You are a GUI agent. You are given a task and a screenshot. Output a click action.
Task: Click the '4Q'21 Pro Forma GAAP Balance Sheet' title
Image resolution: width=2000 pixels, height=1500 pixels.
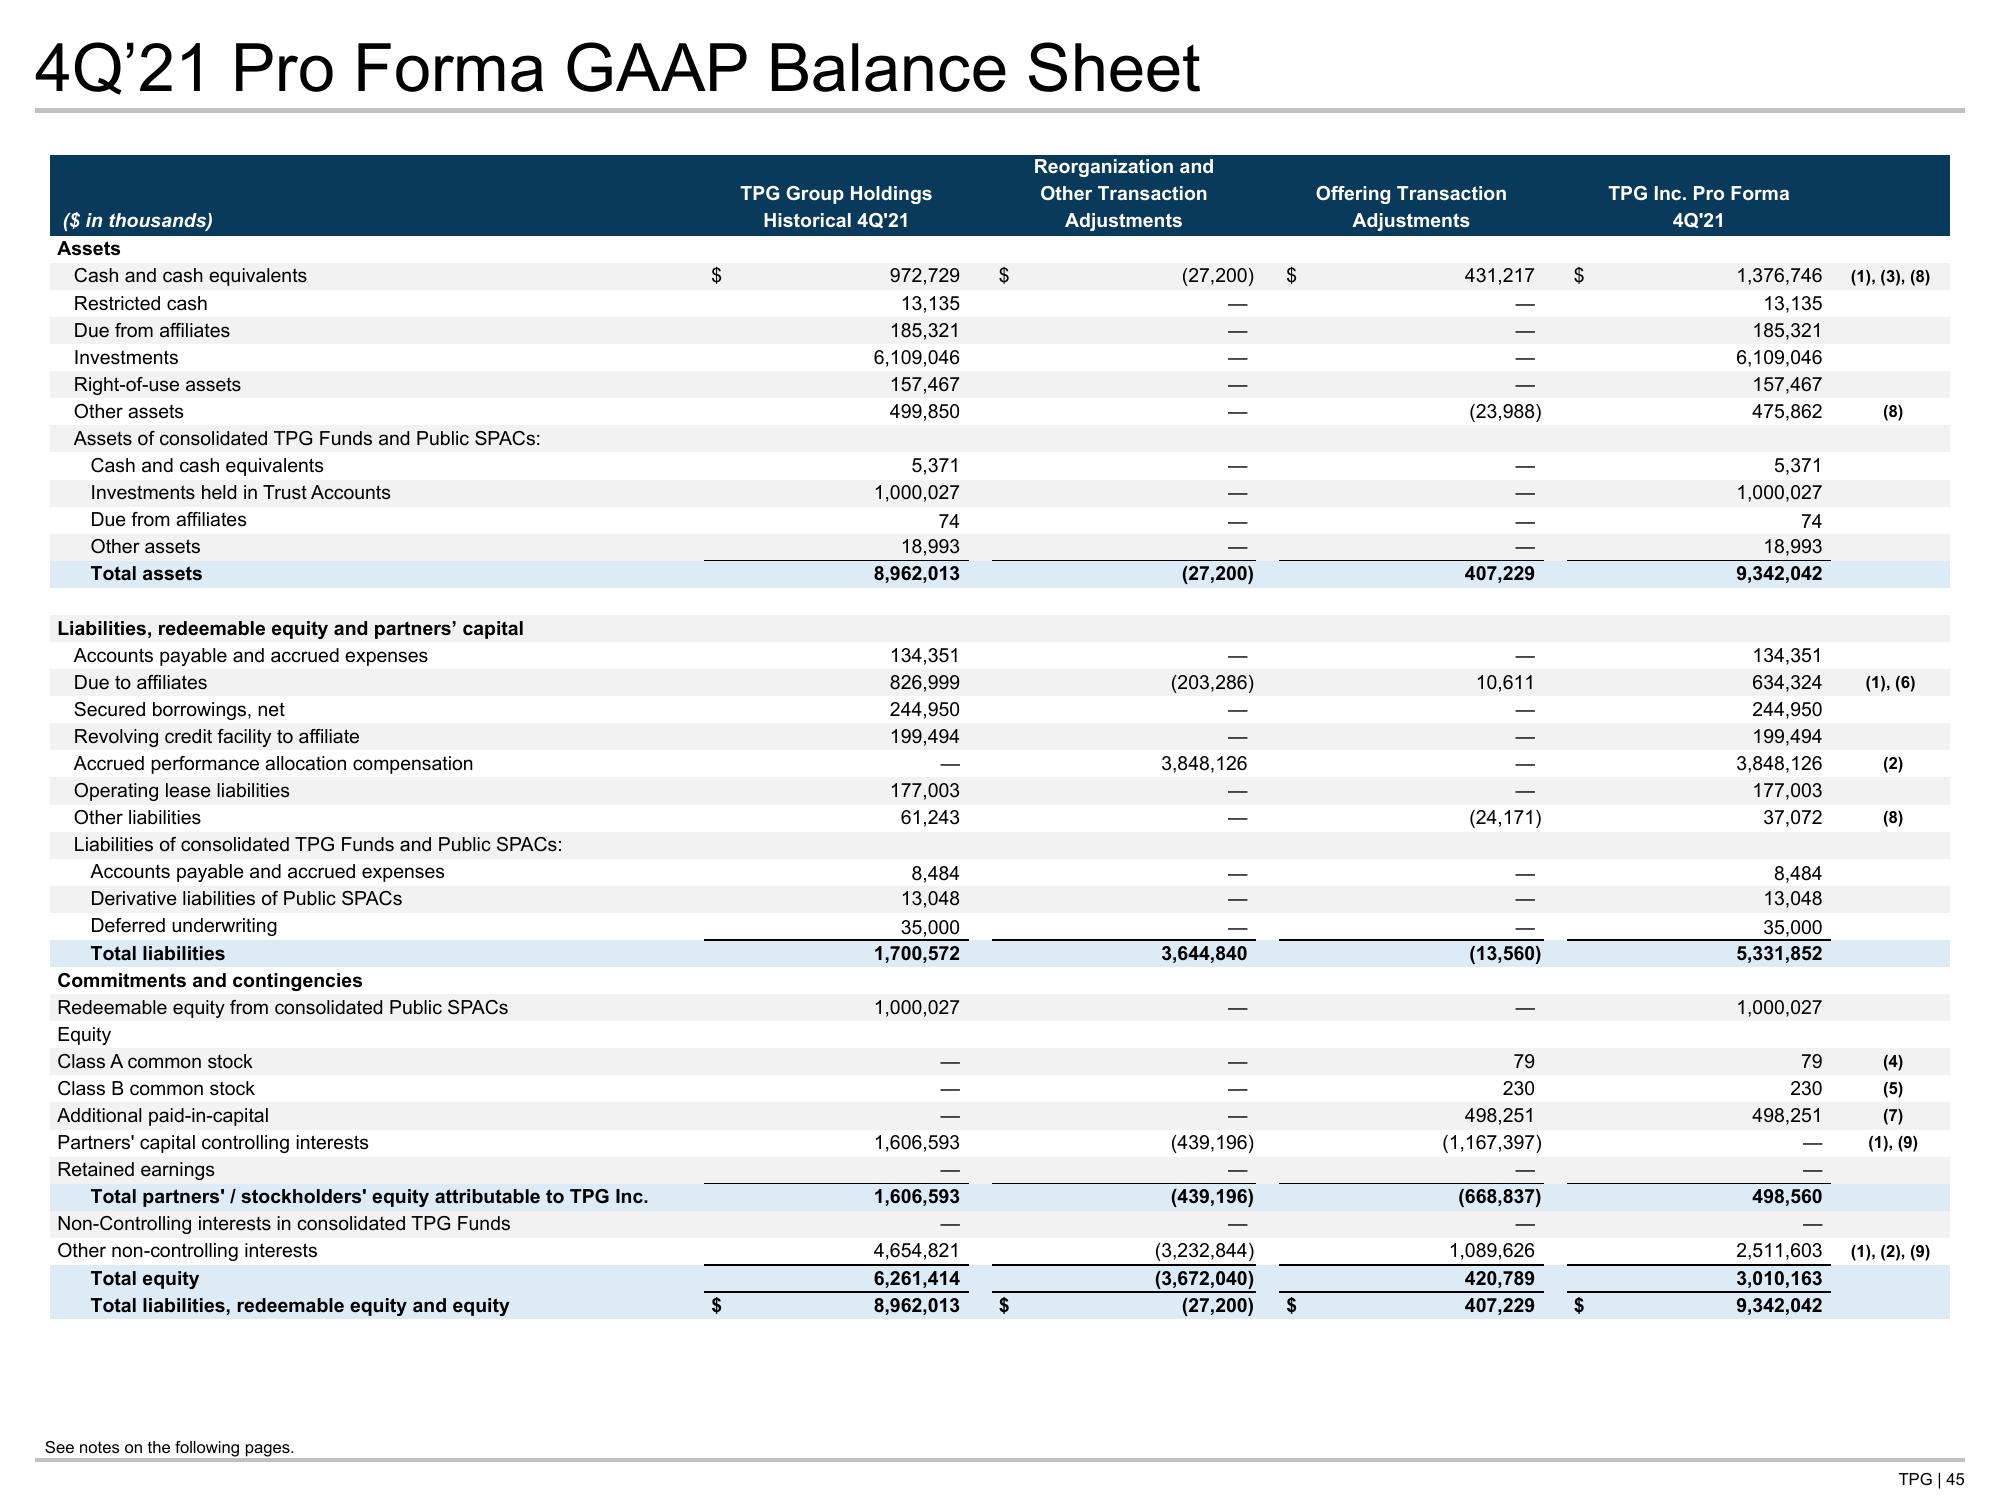pyautogui.click(x=617, y=70)
